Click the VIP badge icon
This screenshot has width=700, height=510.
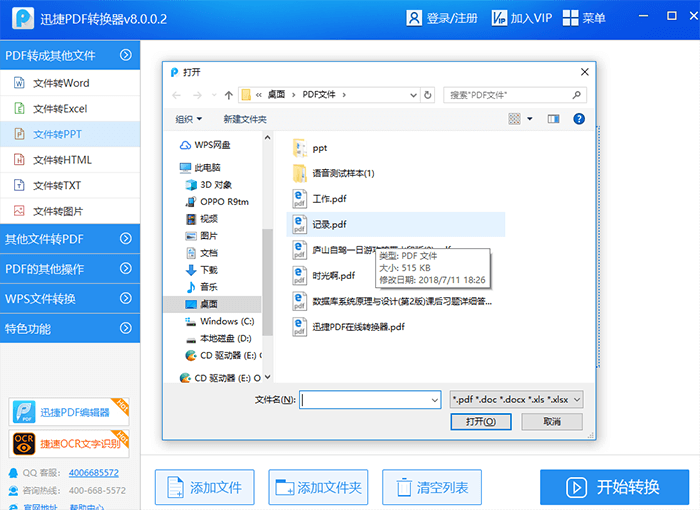click(x=499, y=18)
